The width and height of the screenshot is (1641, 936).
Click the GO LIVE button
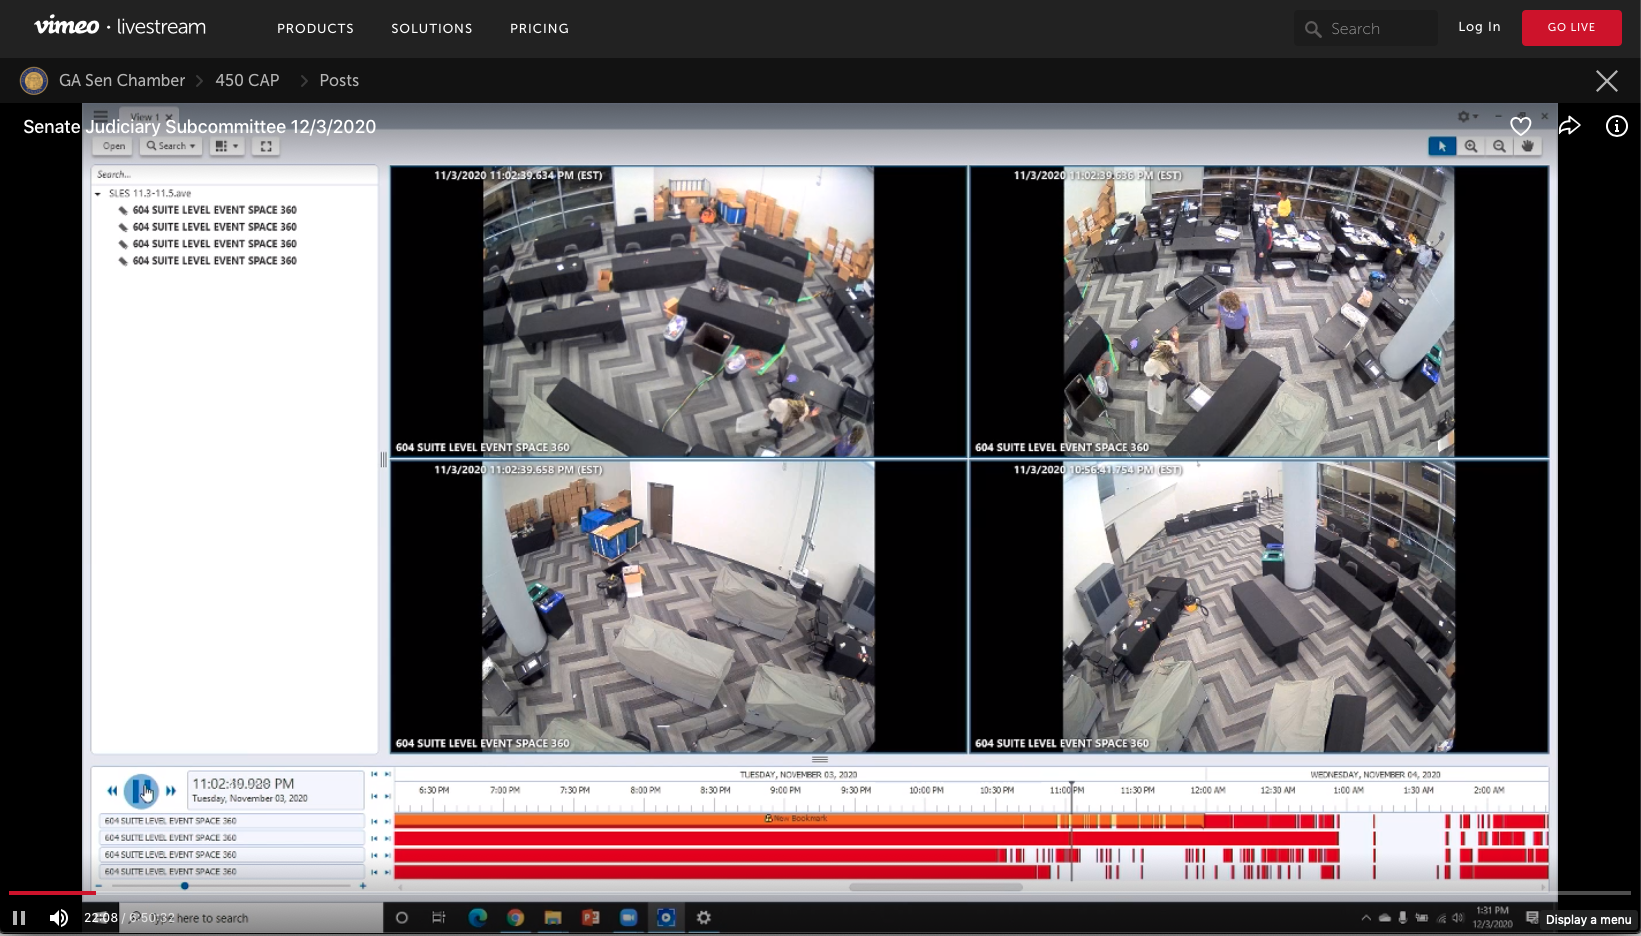tap(1571, 28)
